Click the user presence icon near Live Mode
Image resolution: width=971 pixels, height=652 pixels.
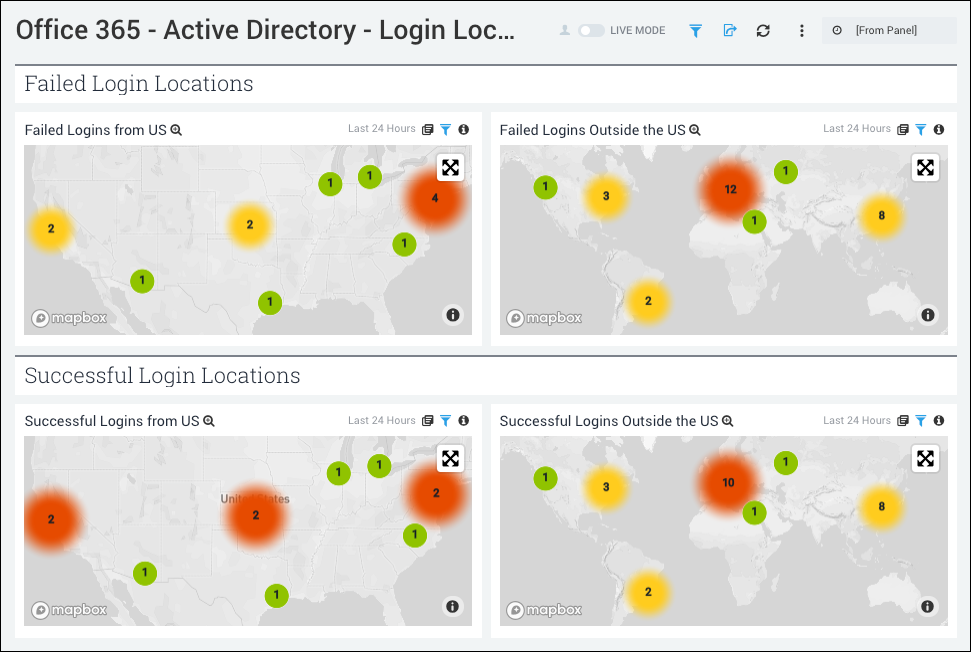pyautogui.click(x=566, y=30)
